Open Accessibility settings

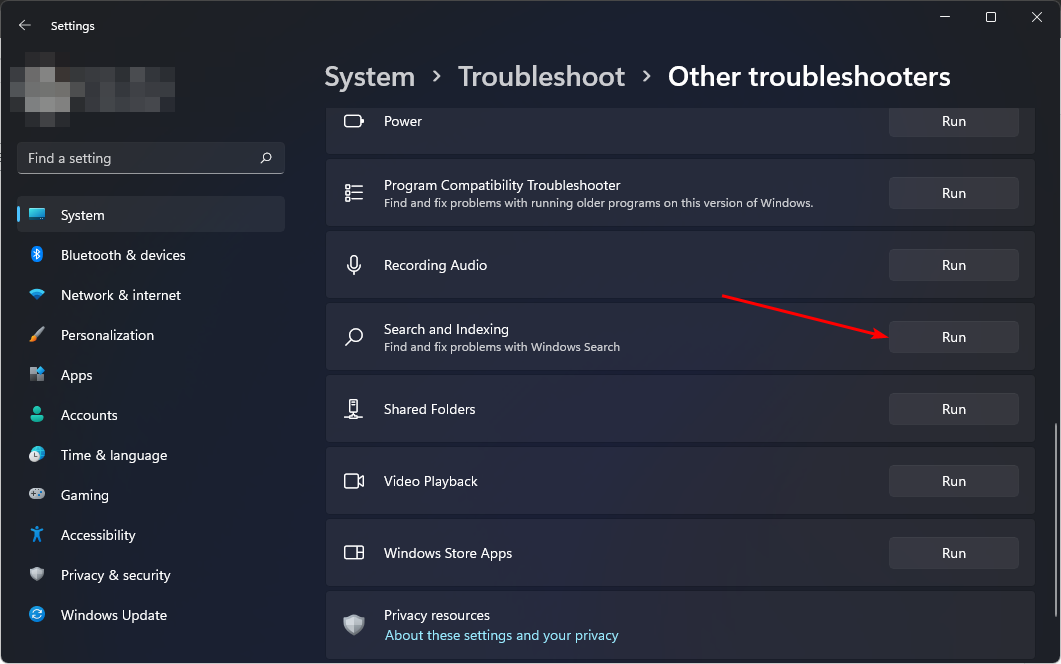(x=151, y=534)
